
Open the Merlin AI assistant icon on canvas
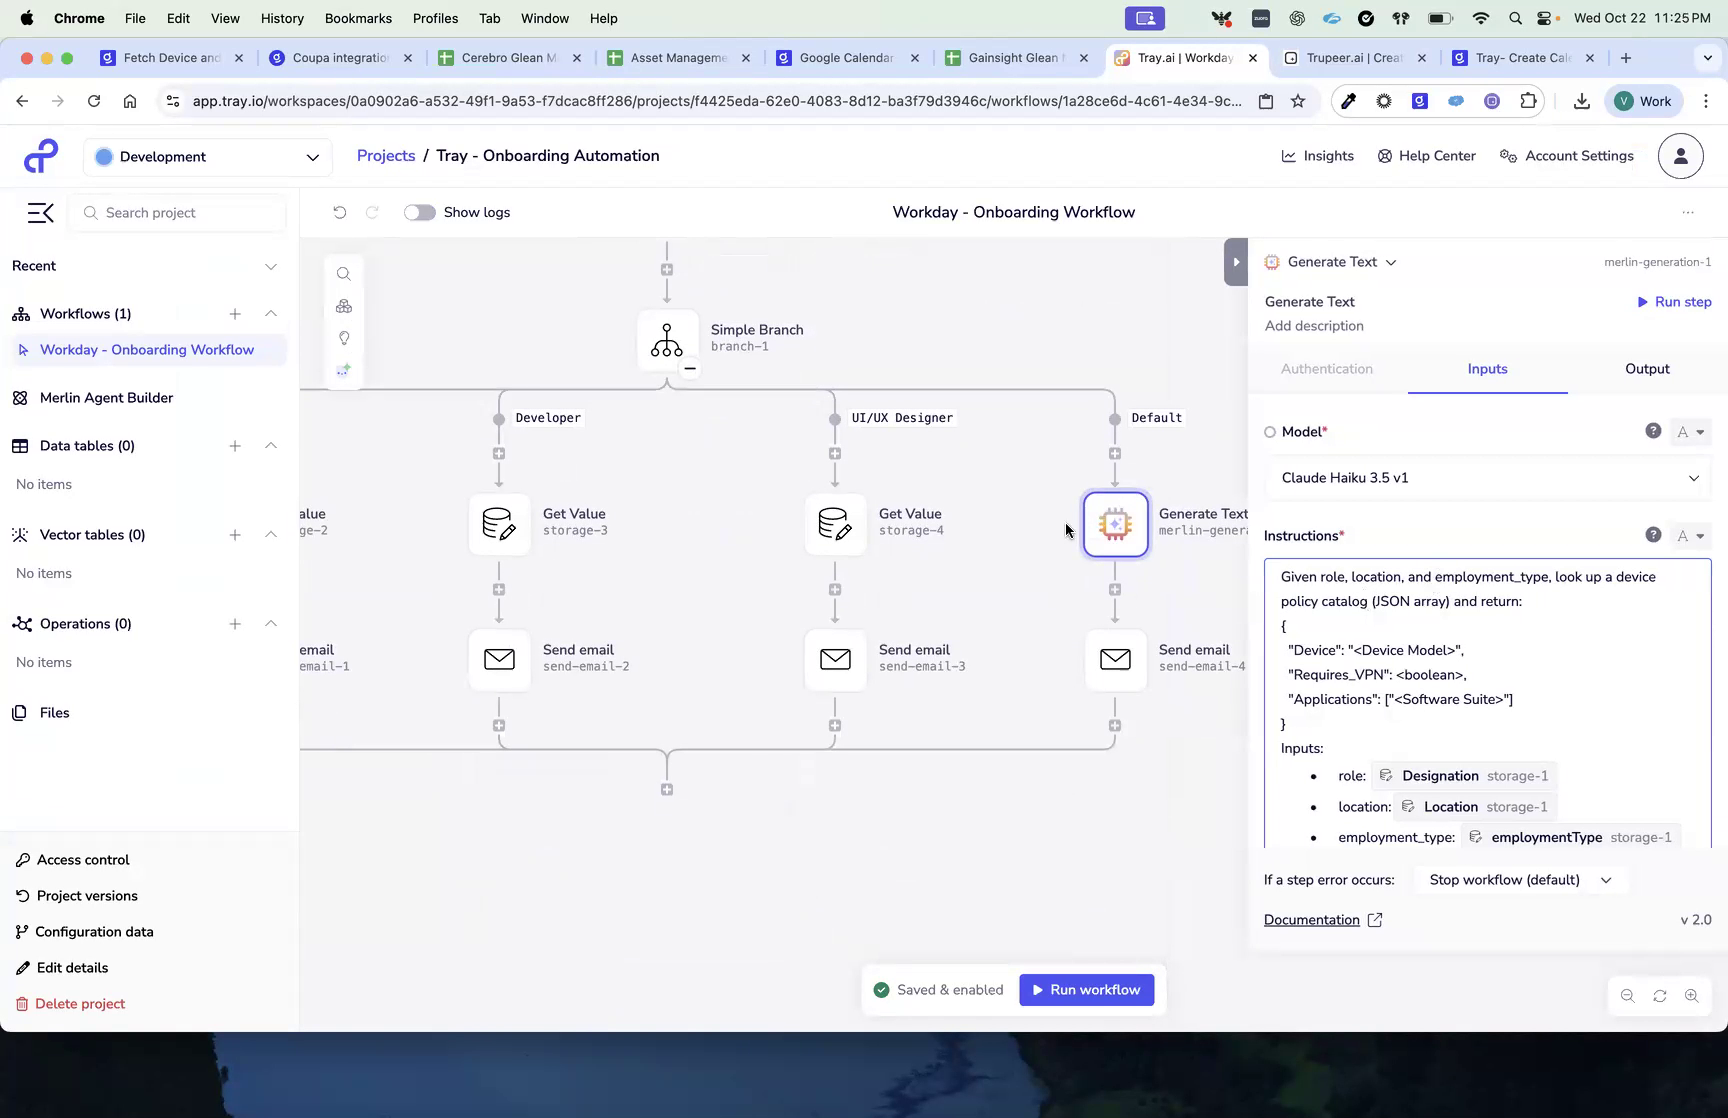click(344, 370)
